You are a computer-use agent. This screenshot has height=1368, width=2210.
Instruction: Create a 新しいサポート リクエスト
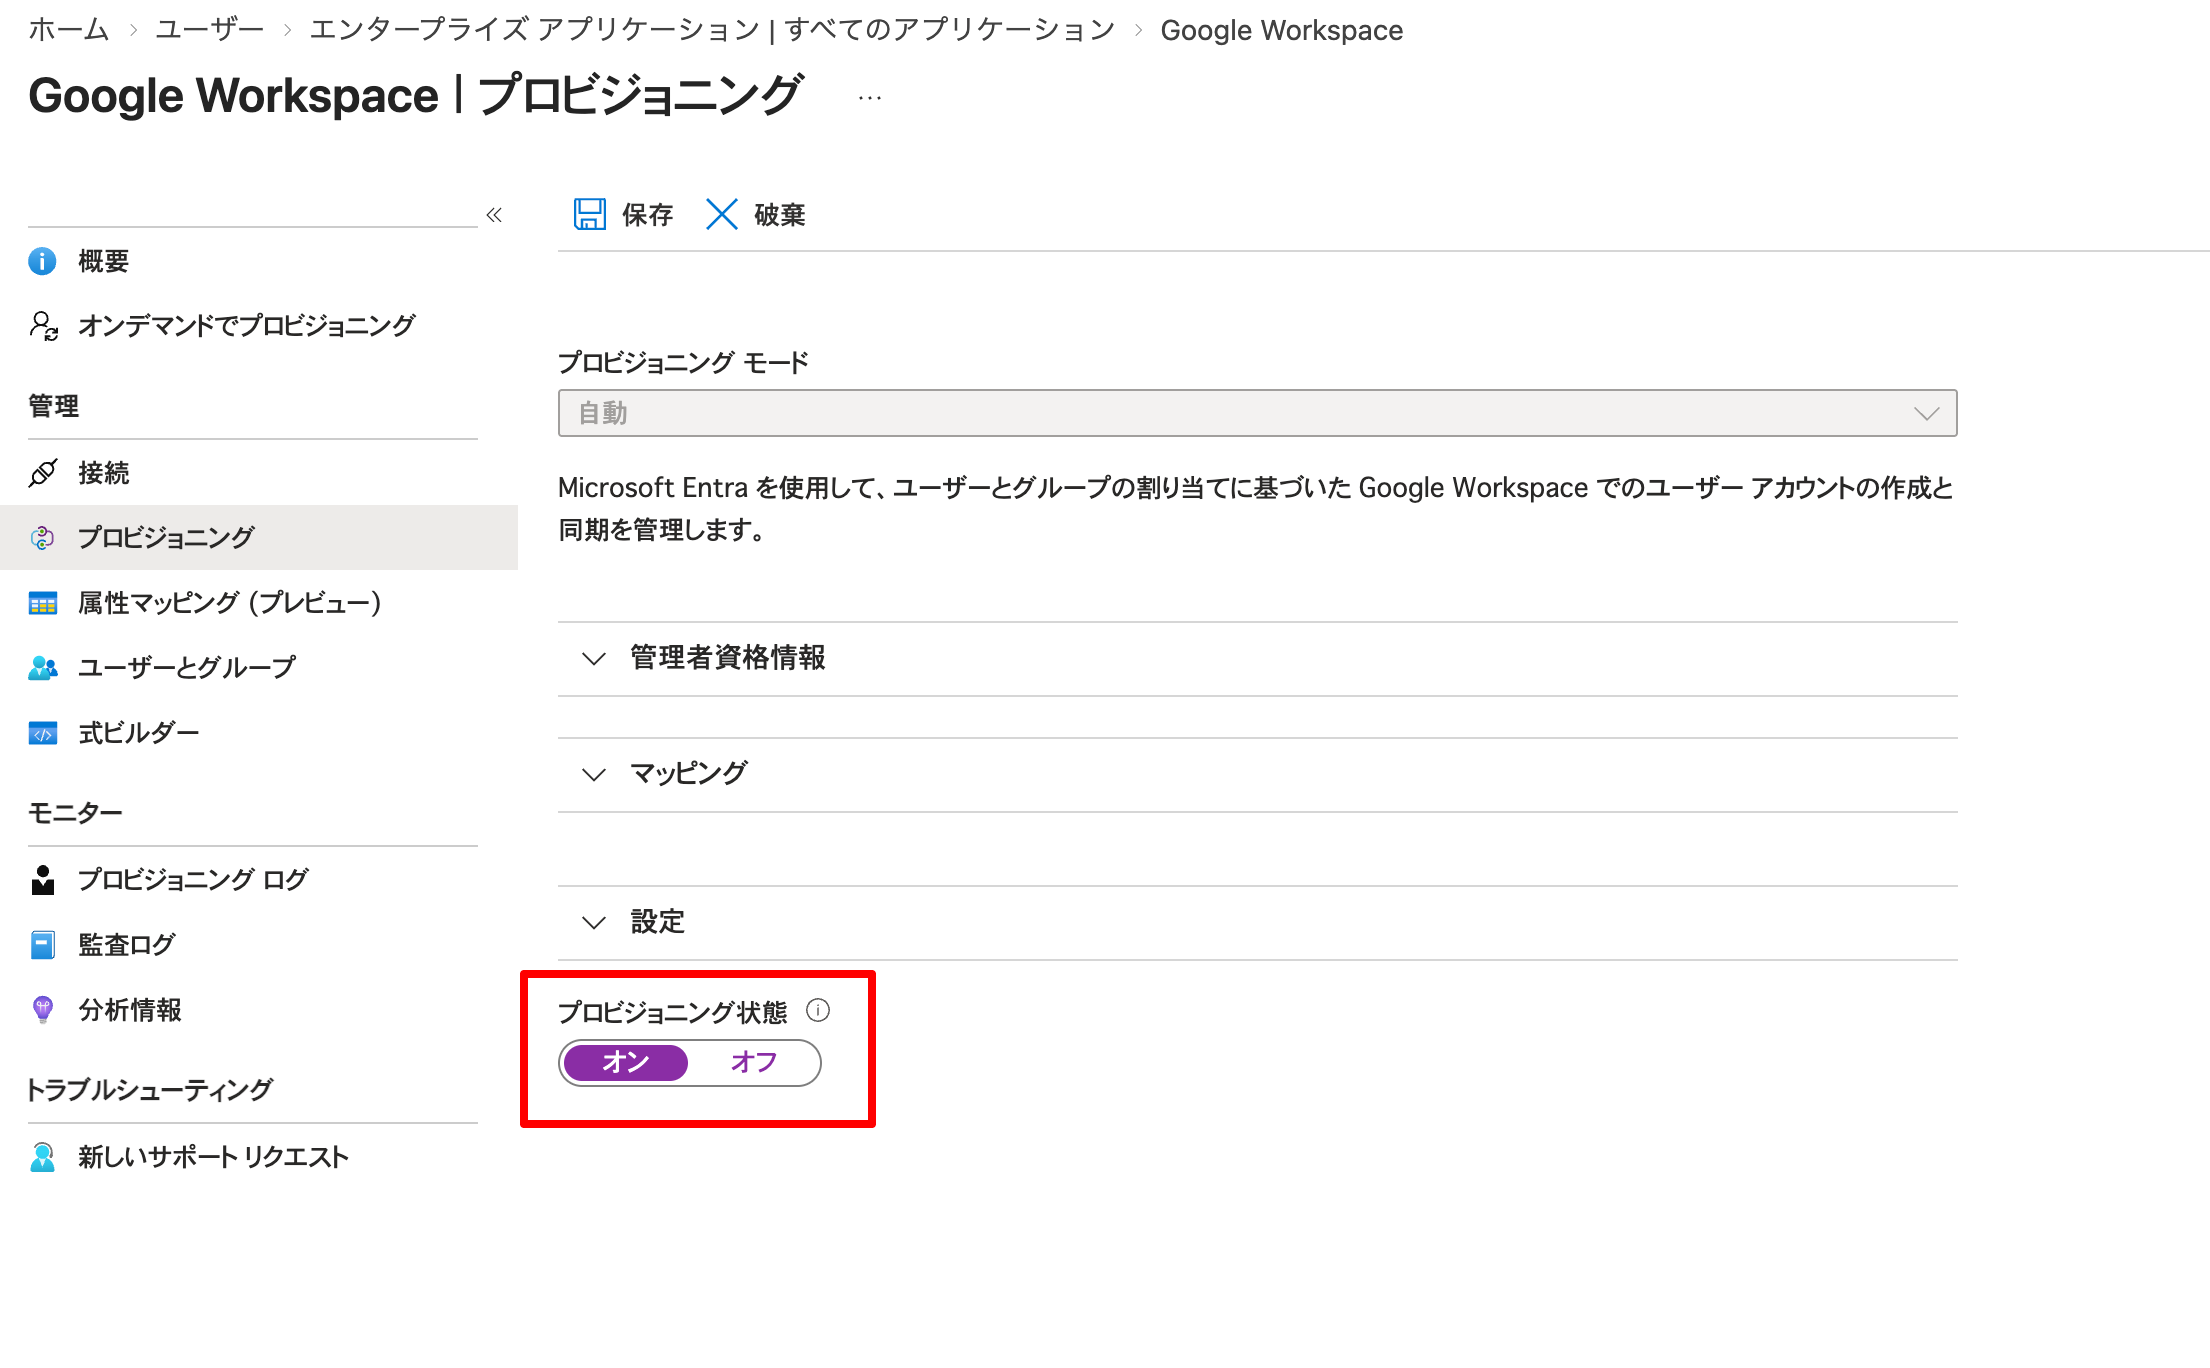[212, 1156]
